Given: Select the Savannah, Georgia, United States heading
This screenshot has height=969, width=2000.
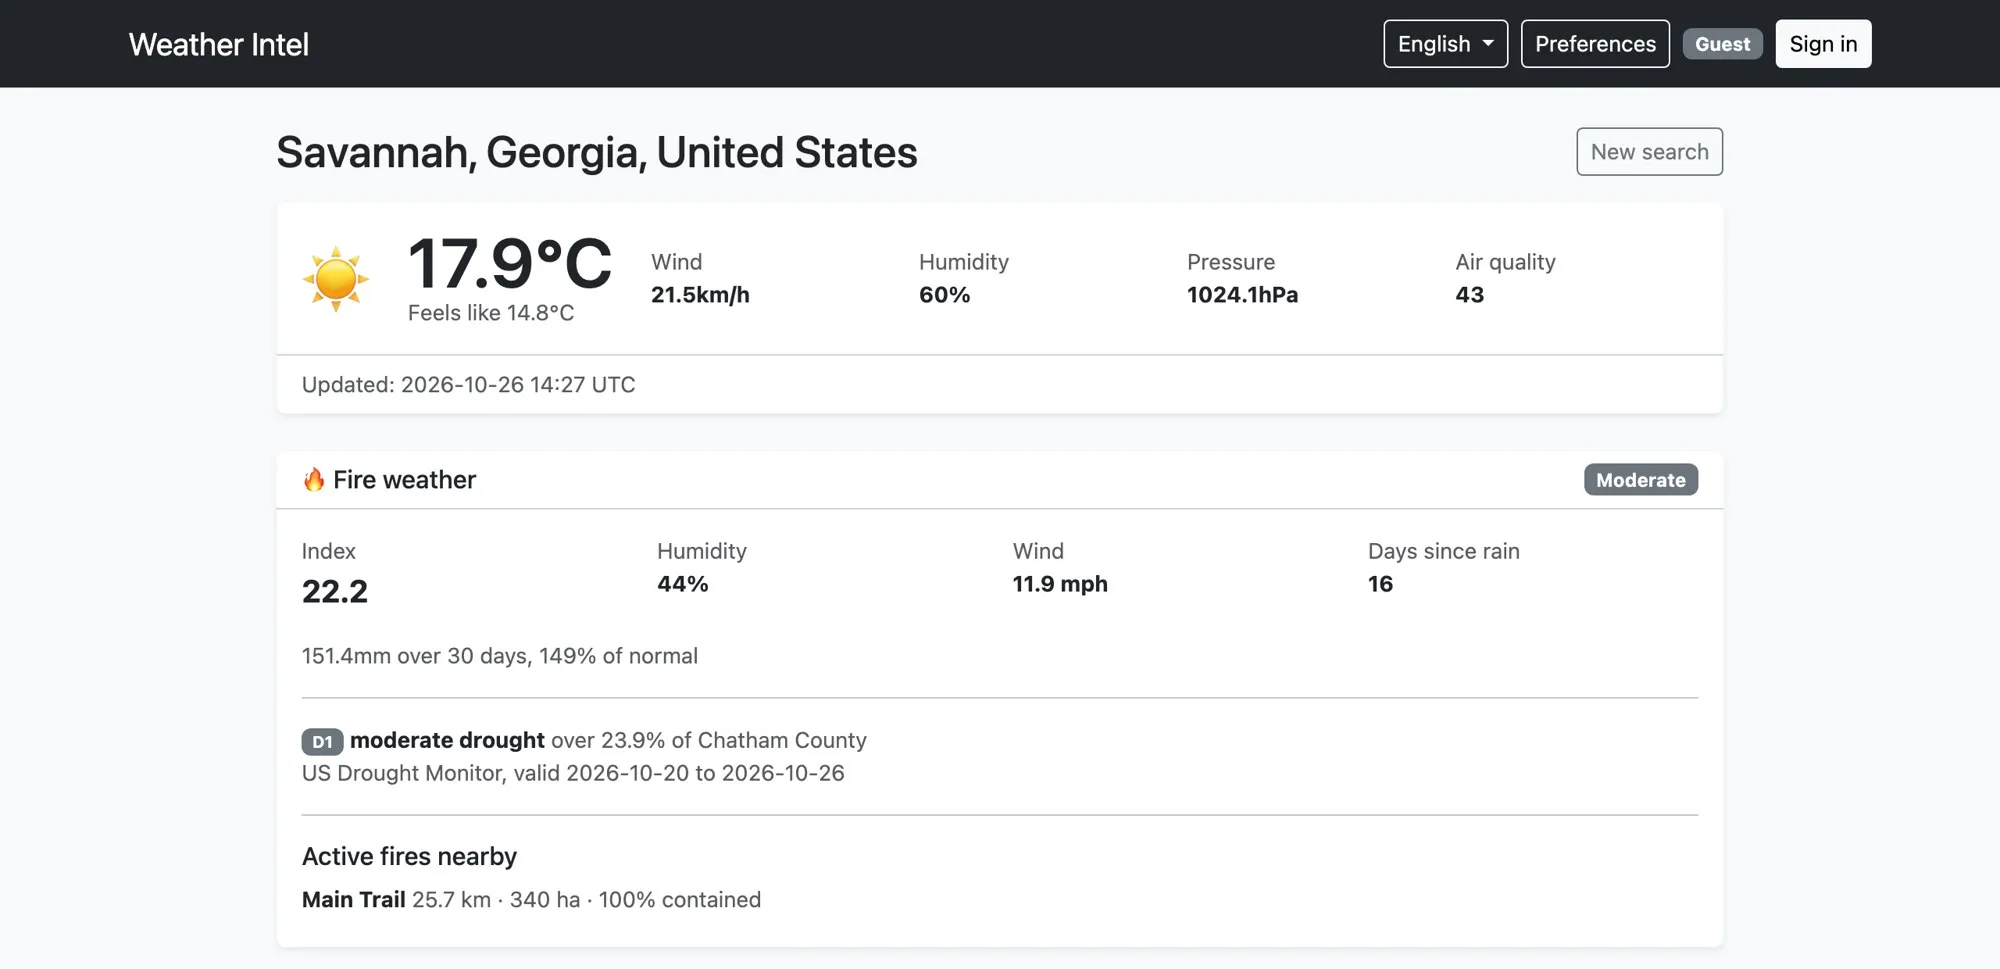Looking at the screenshot, I should 597,152.
